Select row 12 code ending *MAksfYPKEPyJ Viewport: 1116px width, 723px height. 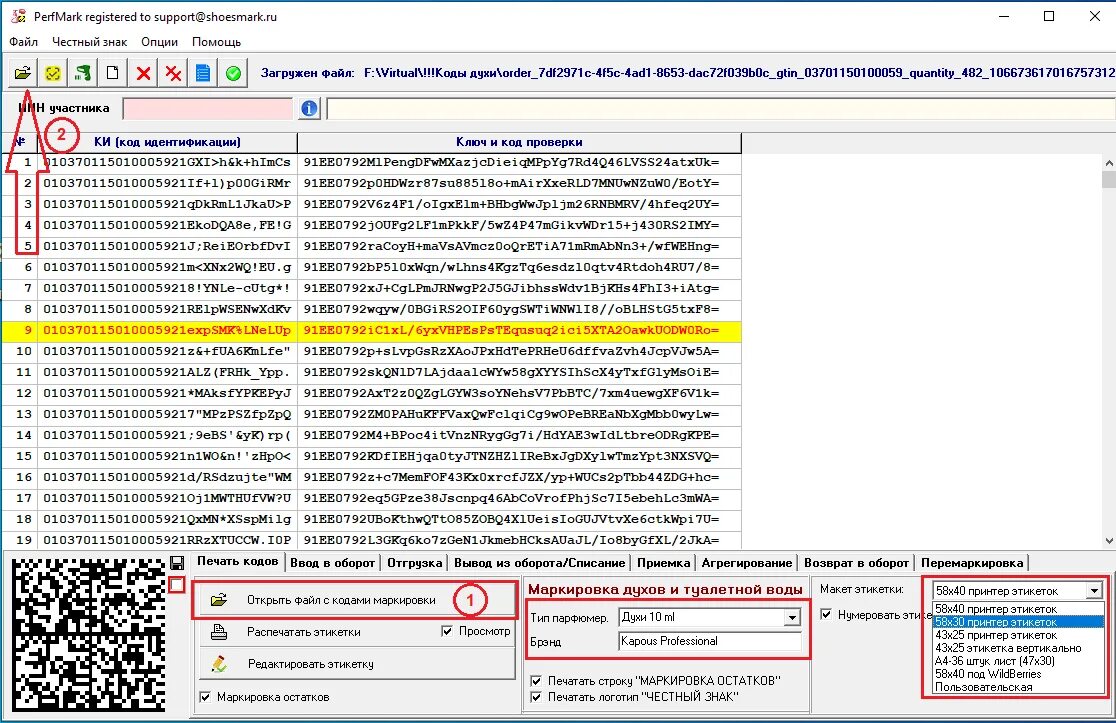click(x=167, y=394)
